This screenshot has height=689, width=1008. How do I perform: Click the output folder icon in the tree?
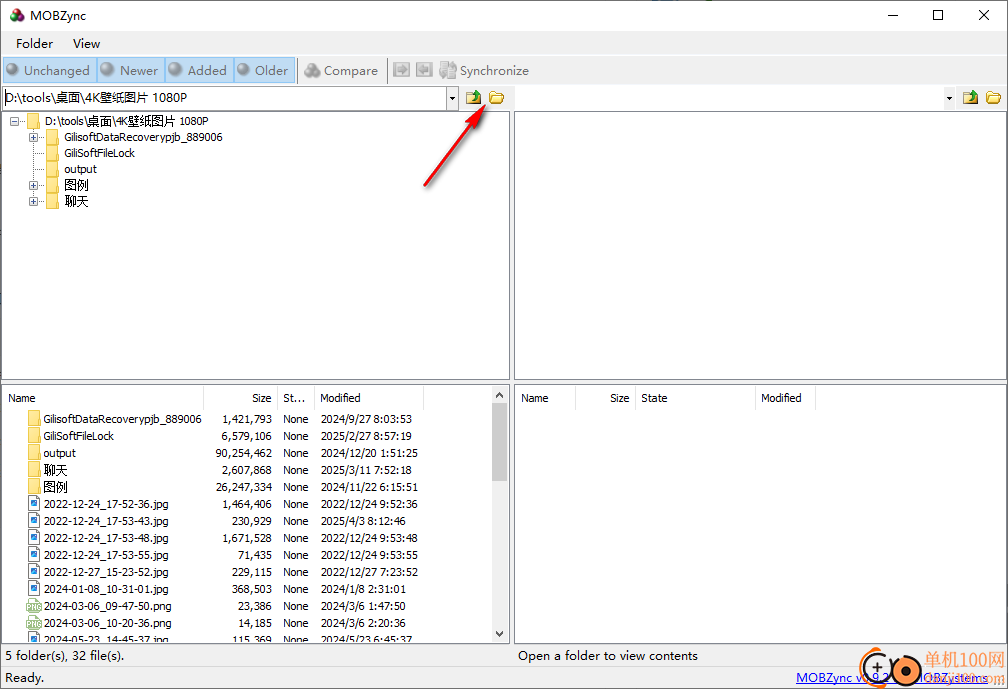click(53, 169)
